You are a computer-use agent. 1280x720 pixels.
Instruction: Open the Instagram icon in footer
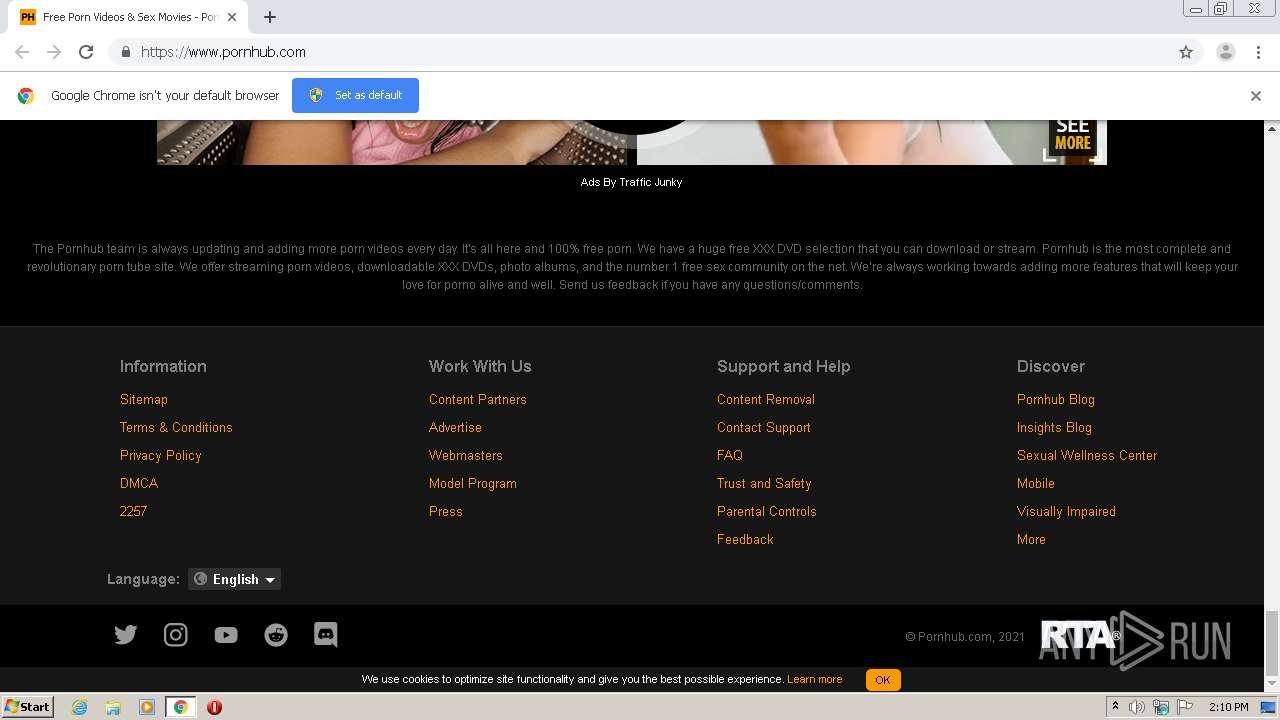tap(175, 635)
